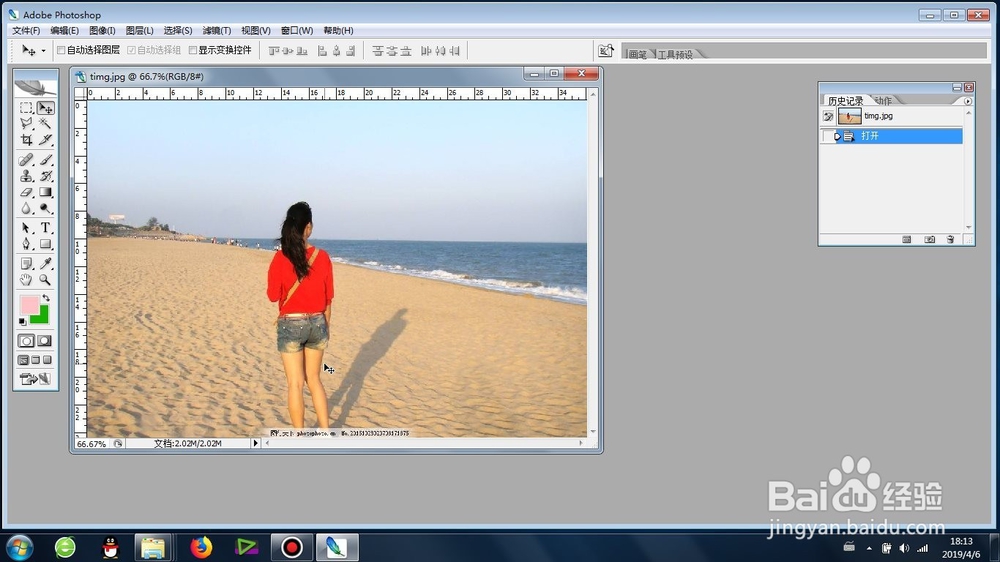This screenshot has width=1000, height=562.
Task: Open 选择(S) menu
Action: 178,30
